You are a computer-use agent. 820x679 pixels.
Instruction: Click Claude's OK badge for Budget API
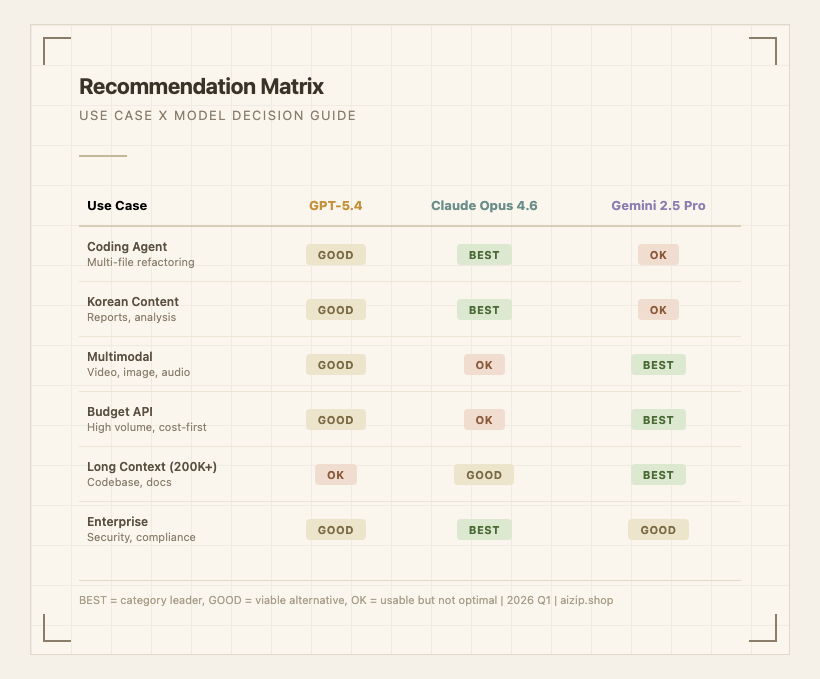484,420
